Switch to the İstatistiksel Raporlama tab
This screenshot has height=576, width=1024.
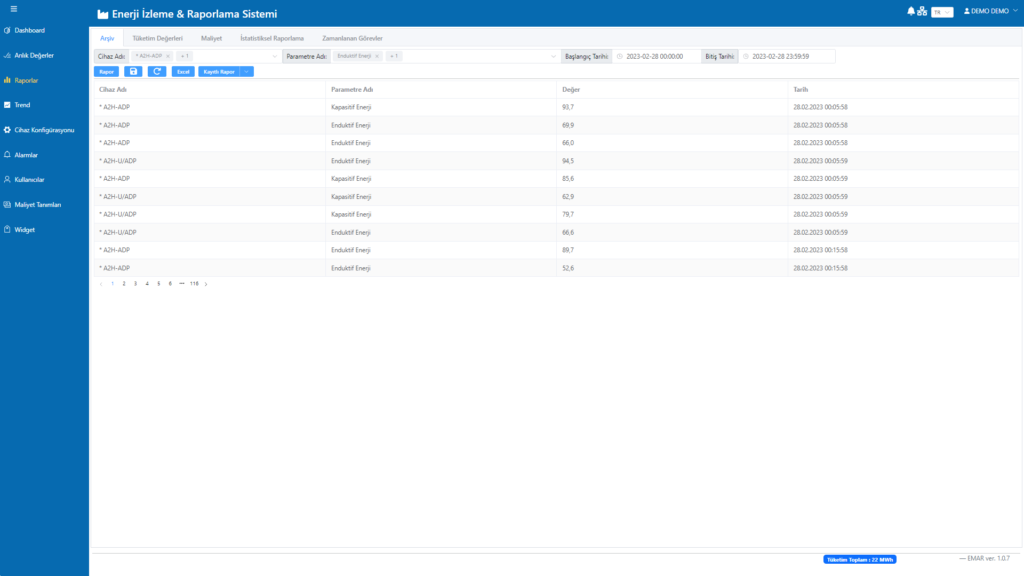(x=272, y=38)
